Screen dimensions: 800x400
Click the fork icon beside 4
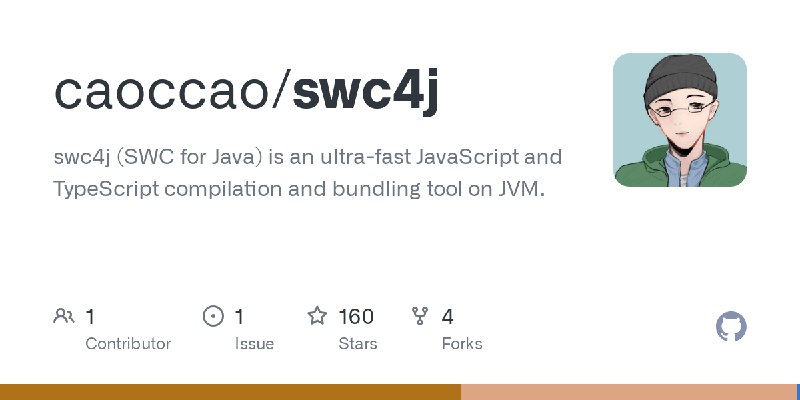point(419,316)
